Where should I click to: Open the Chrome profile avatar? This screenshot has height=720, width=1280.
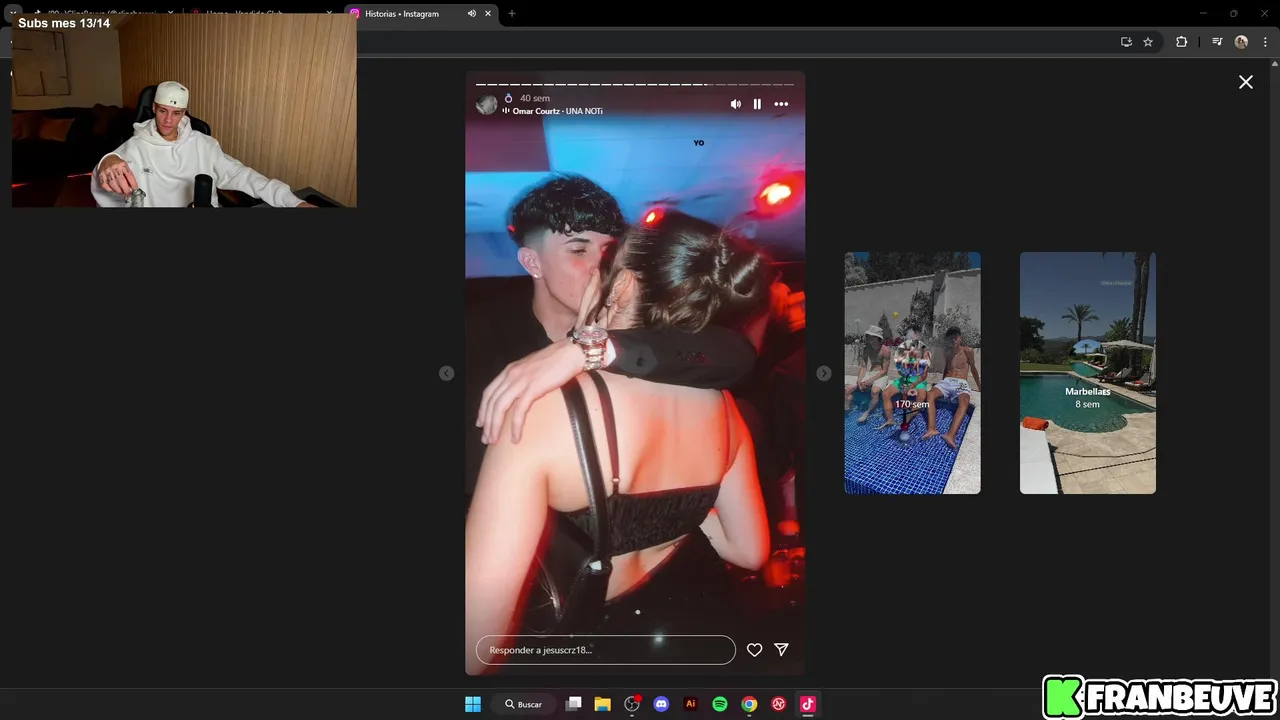pos(1241,42)
